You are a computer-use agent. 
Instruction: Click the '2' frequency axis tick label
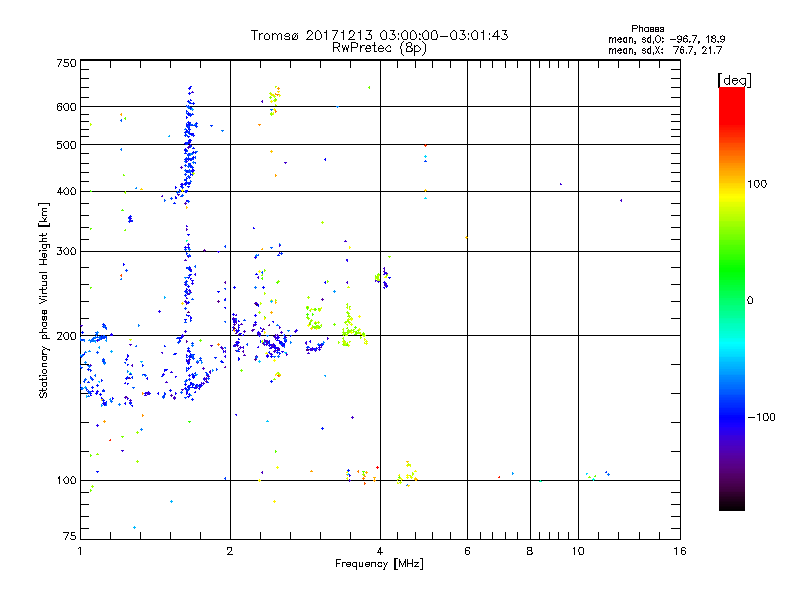click(x=230, y=551)
